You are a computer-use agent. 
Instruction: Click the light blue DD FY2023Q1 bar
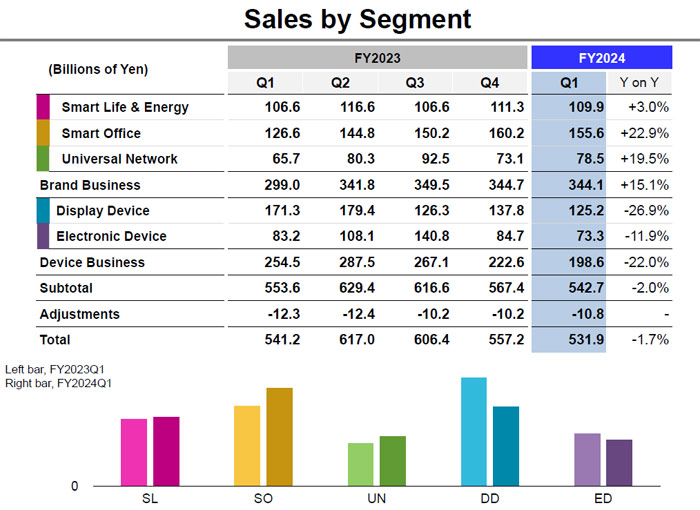click(474, 431)
